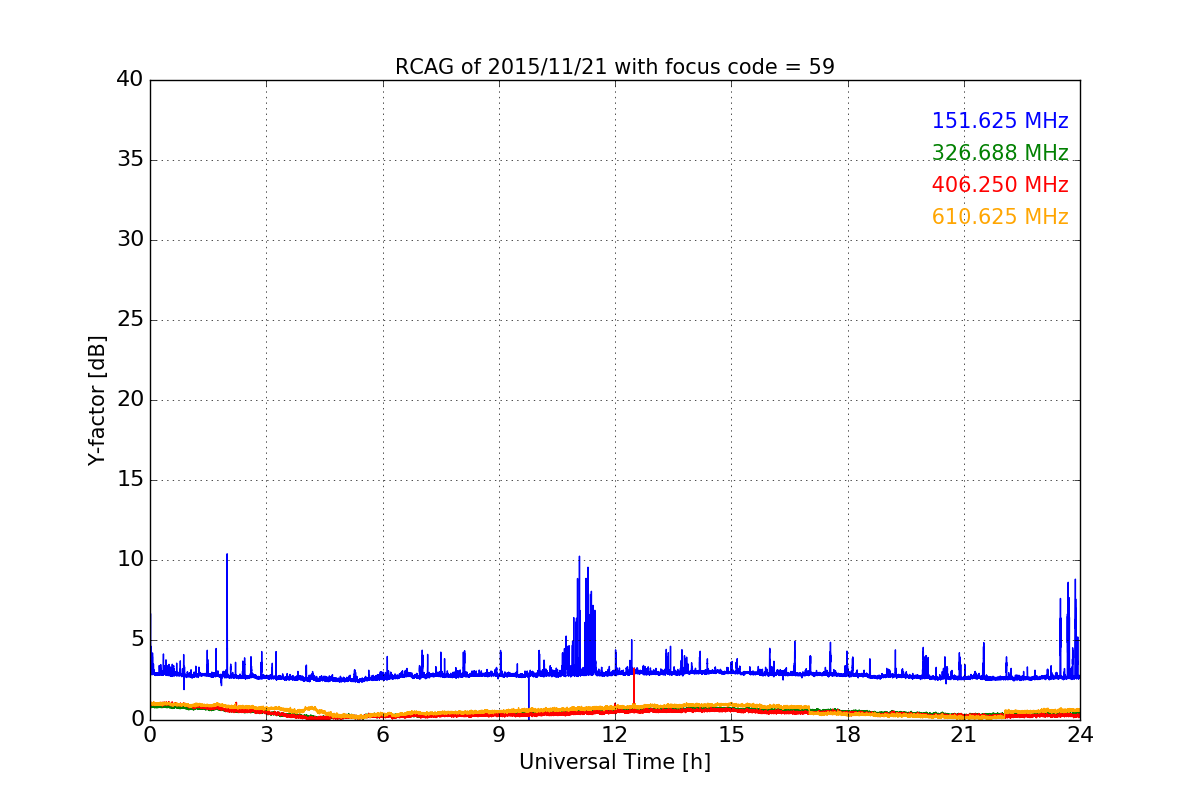Click the x-axis tick label '18'
Image resolution: width=1200 pixels, height=800 pixels.
[x=848, y=734]
